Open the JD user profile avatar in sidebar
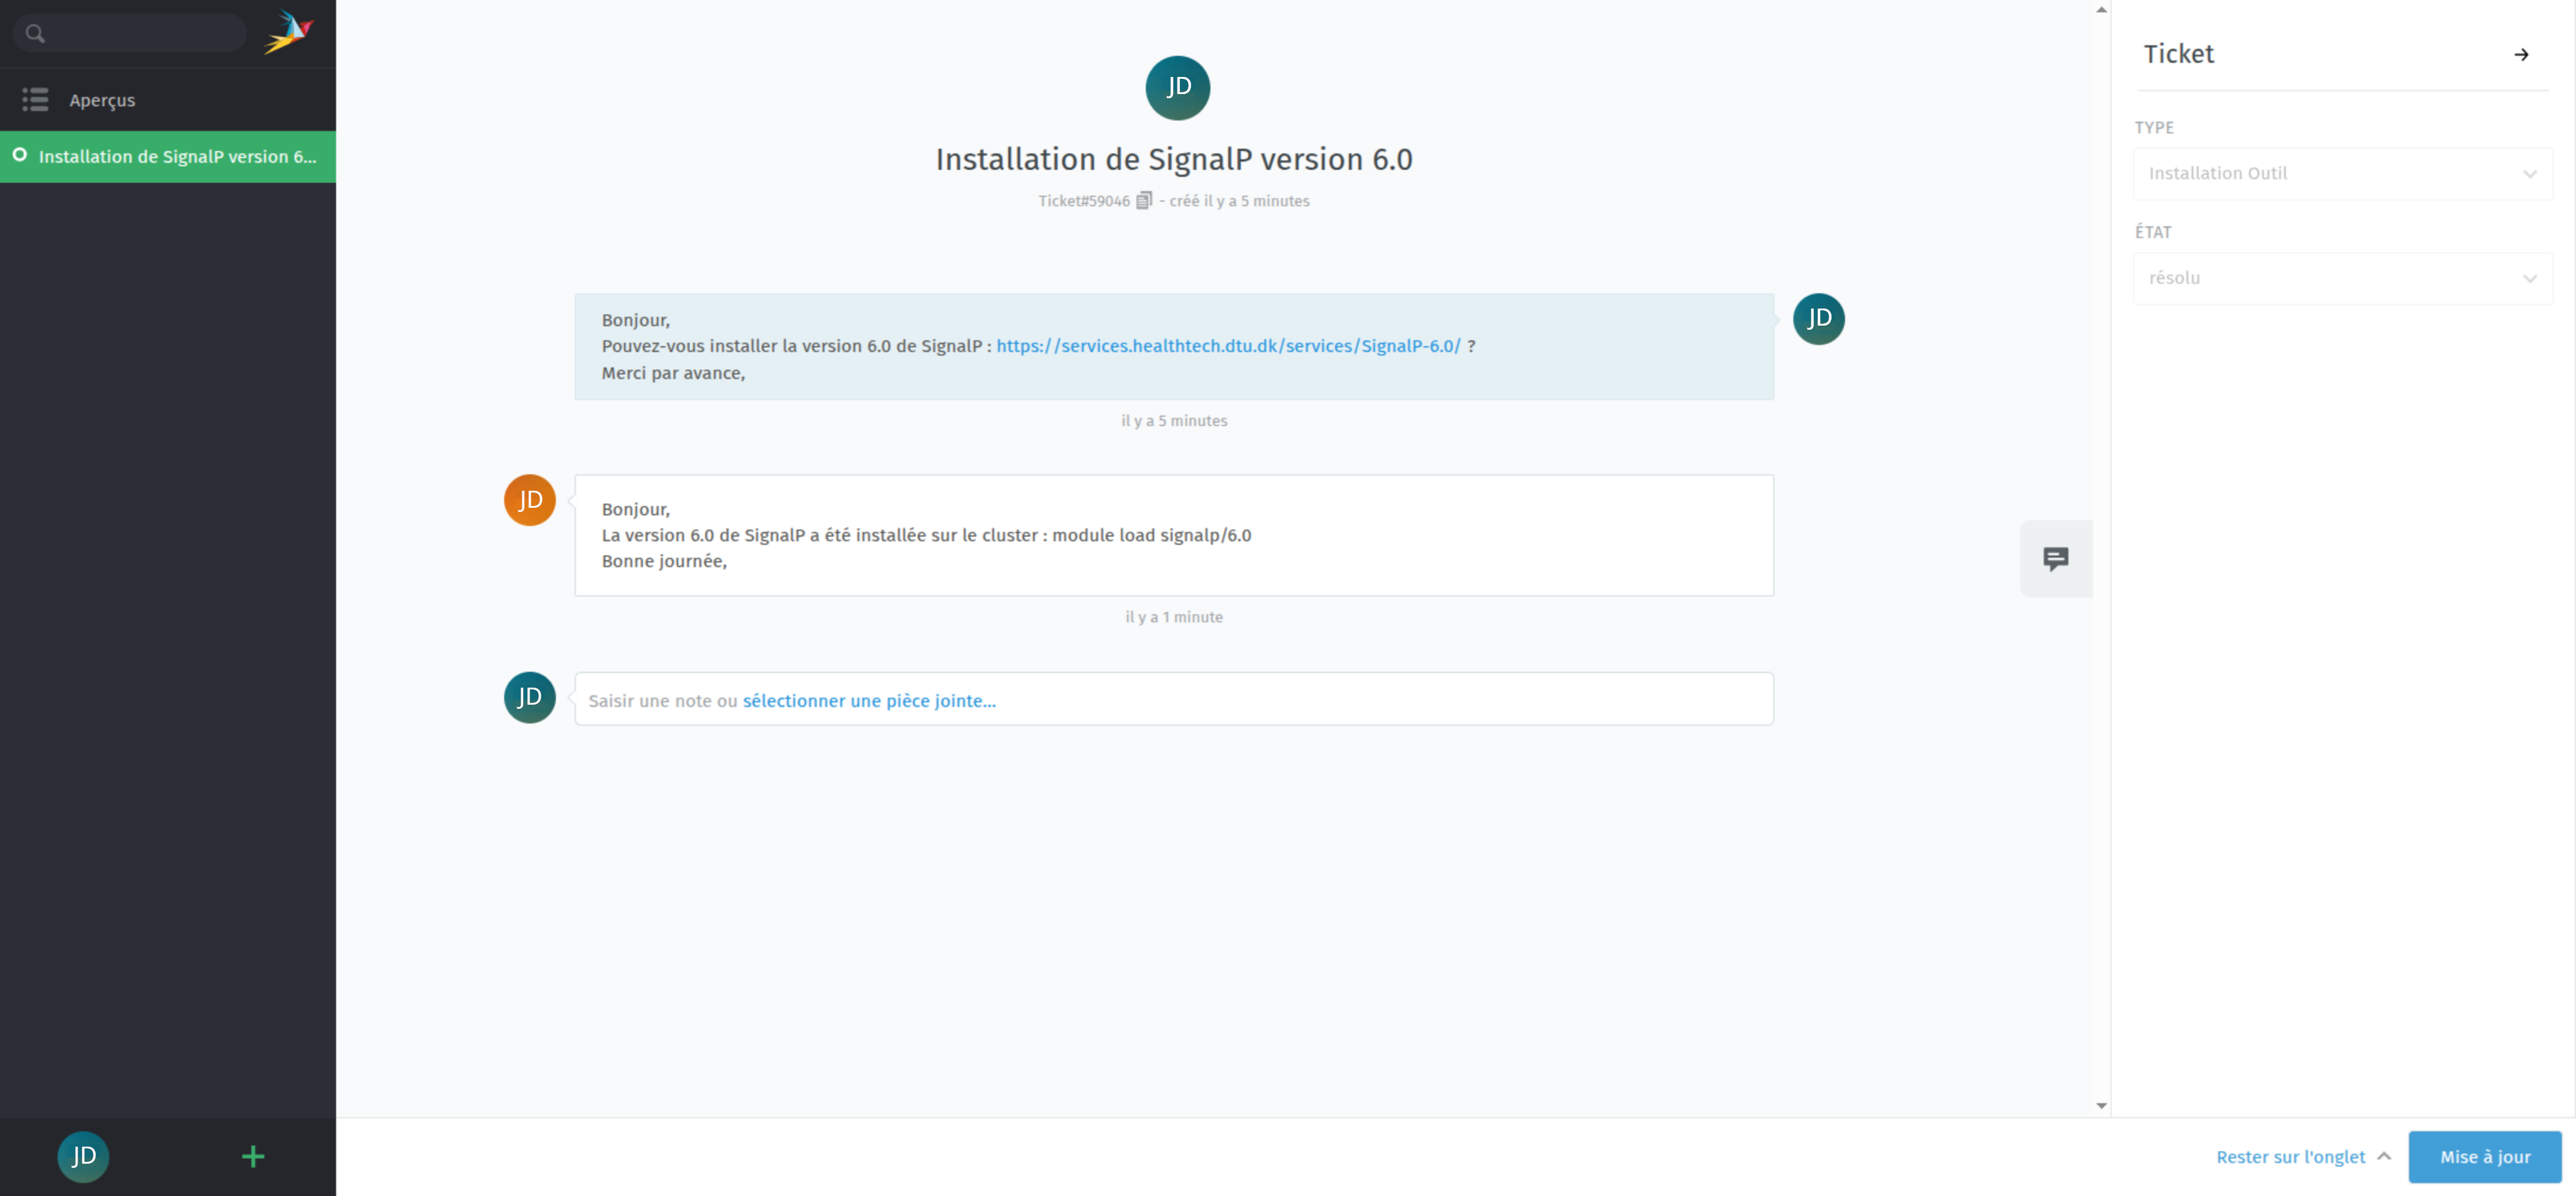Viewport: 2576px width, 1196px height. tap(83, 1157)
